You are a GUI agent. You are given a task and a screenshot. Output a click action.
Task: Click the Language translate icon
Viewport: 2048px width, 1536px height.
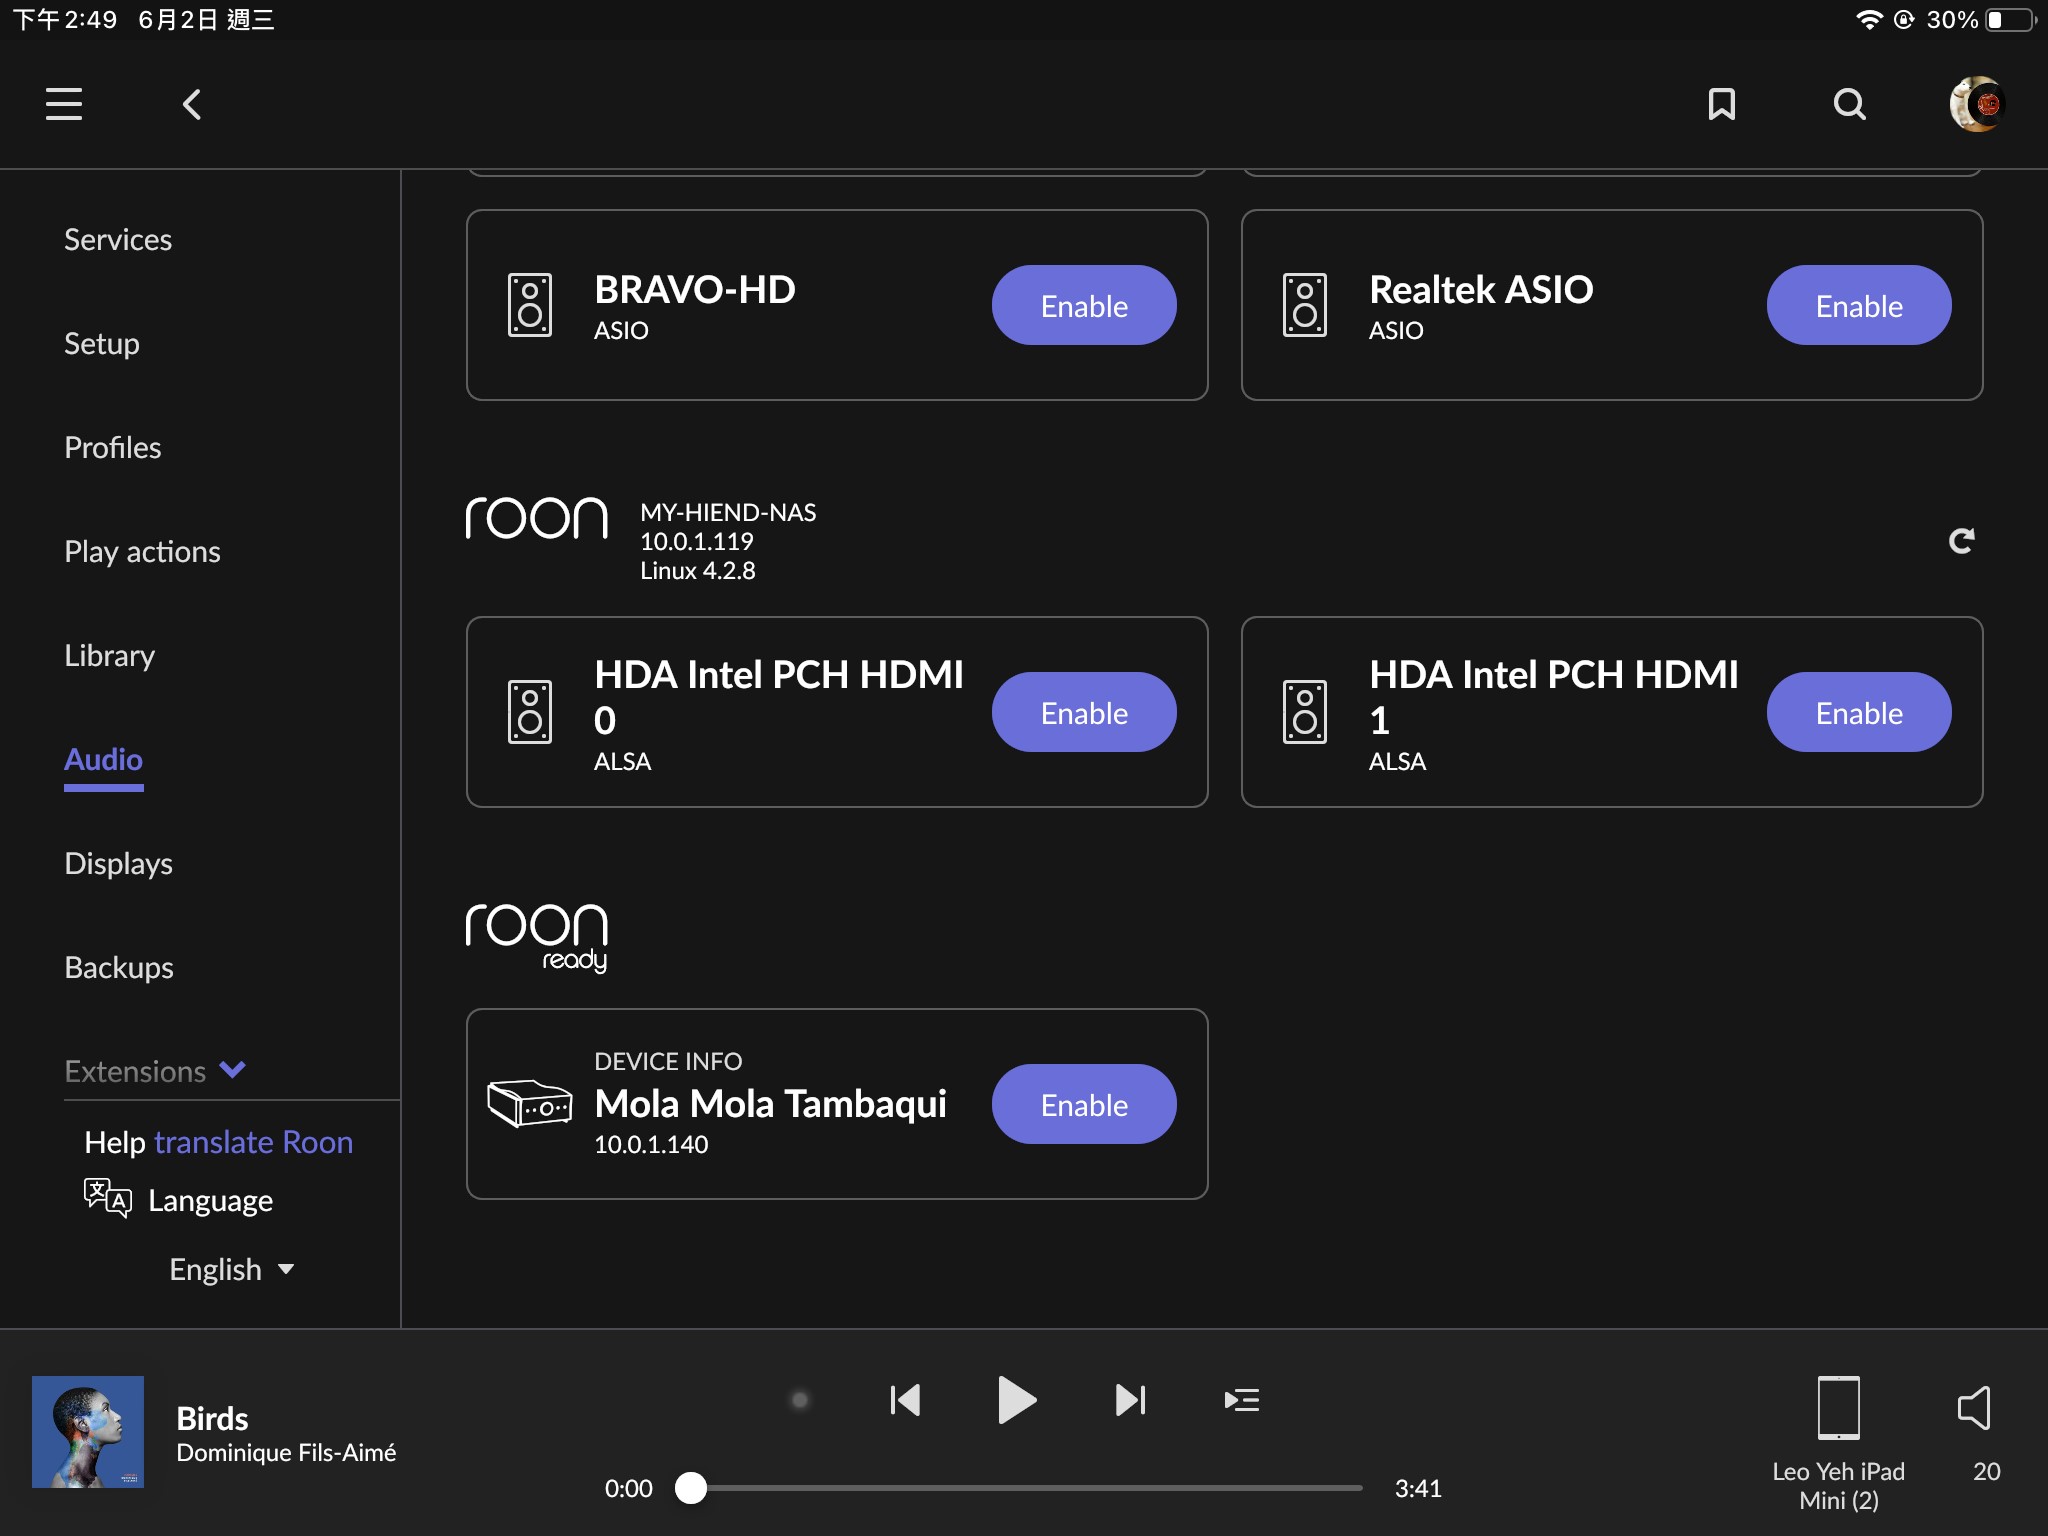tap(108, 1198)
